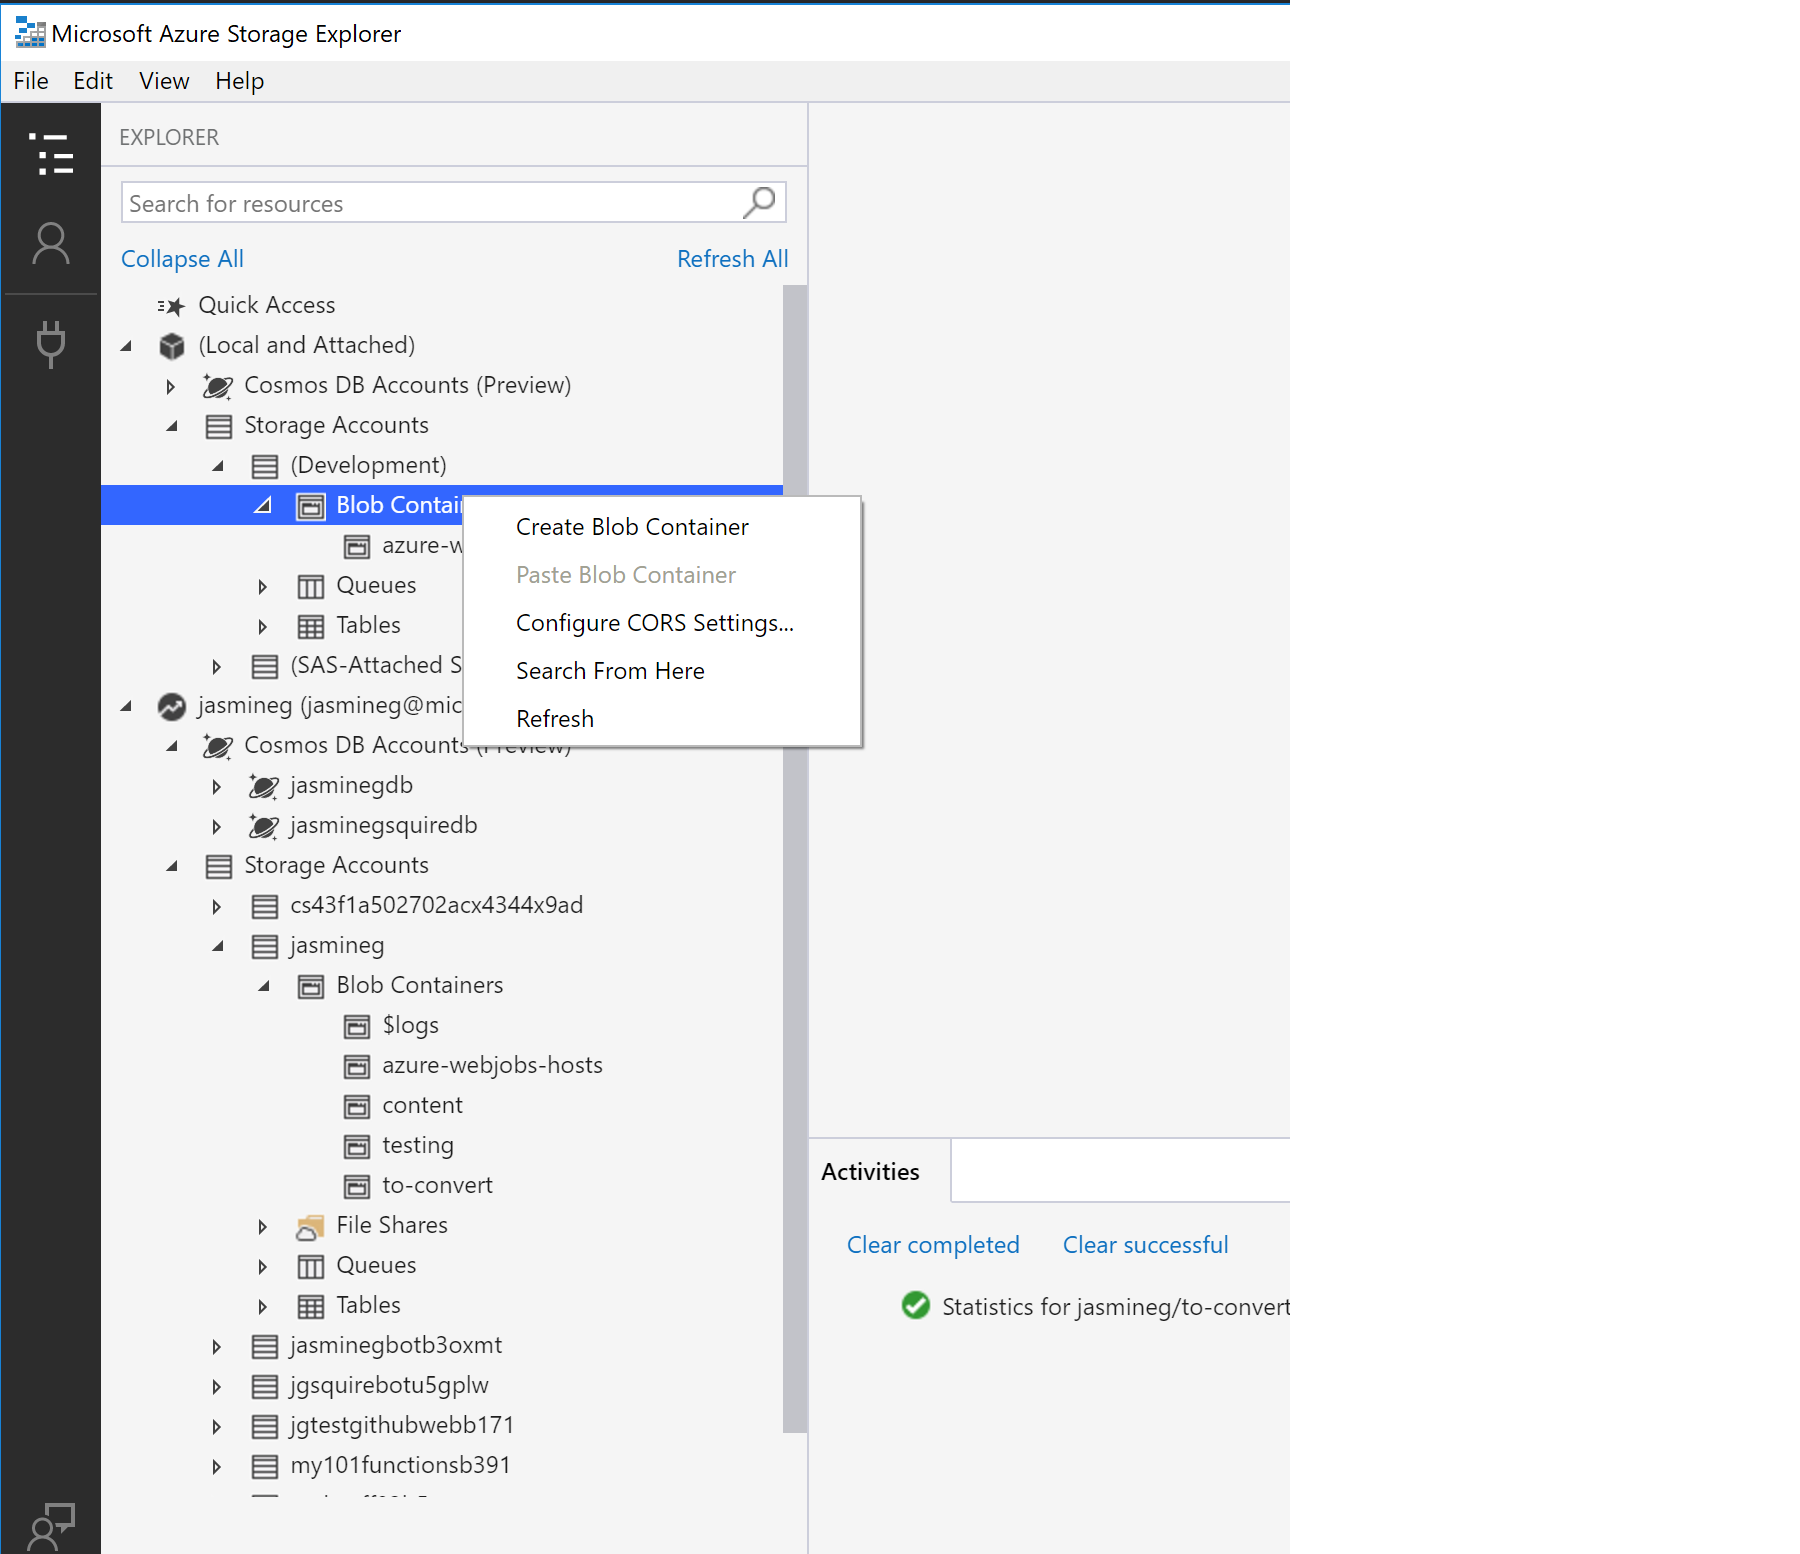Open the File menu

click(x=31, y=81)
